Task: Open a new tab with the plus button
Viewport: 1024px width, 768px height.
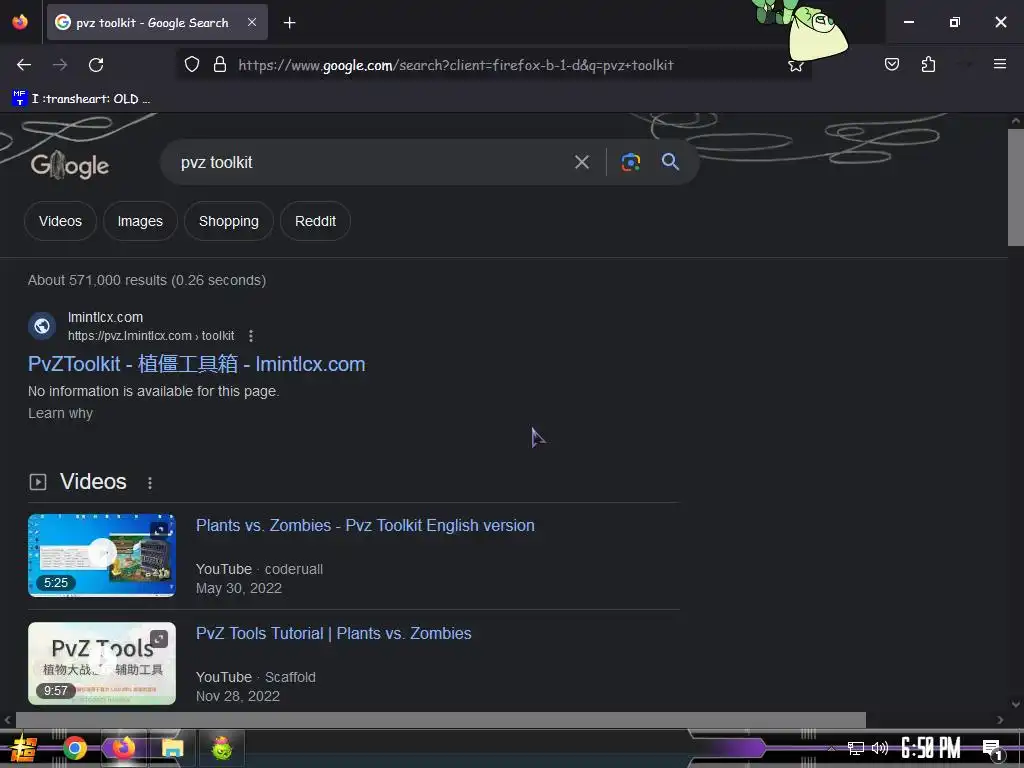Action: 289,23
